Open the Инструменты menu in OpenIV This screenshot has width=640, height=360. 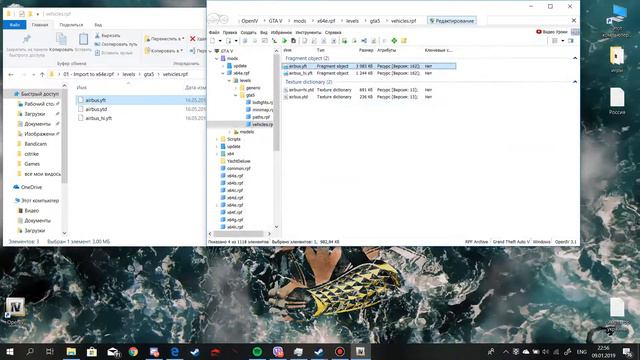[x=308, y=32]
